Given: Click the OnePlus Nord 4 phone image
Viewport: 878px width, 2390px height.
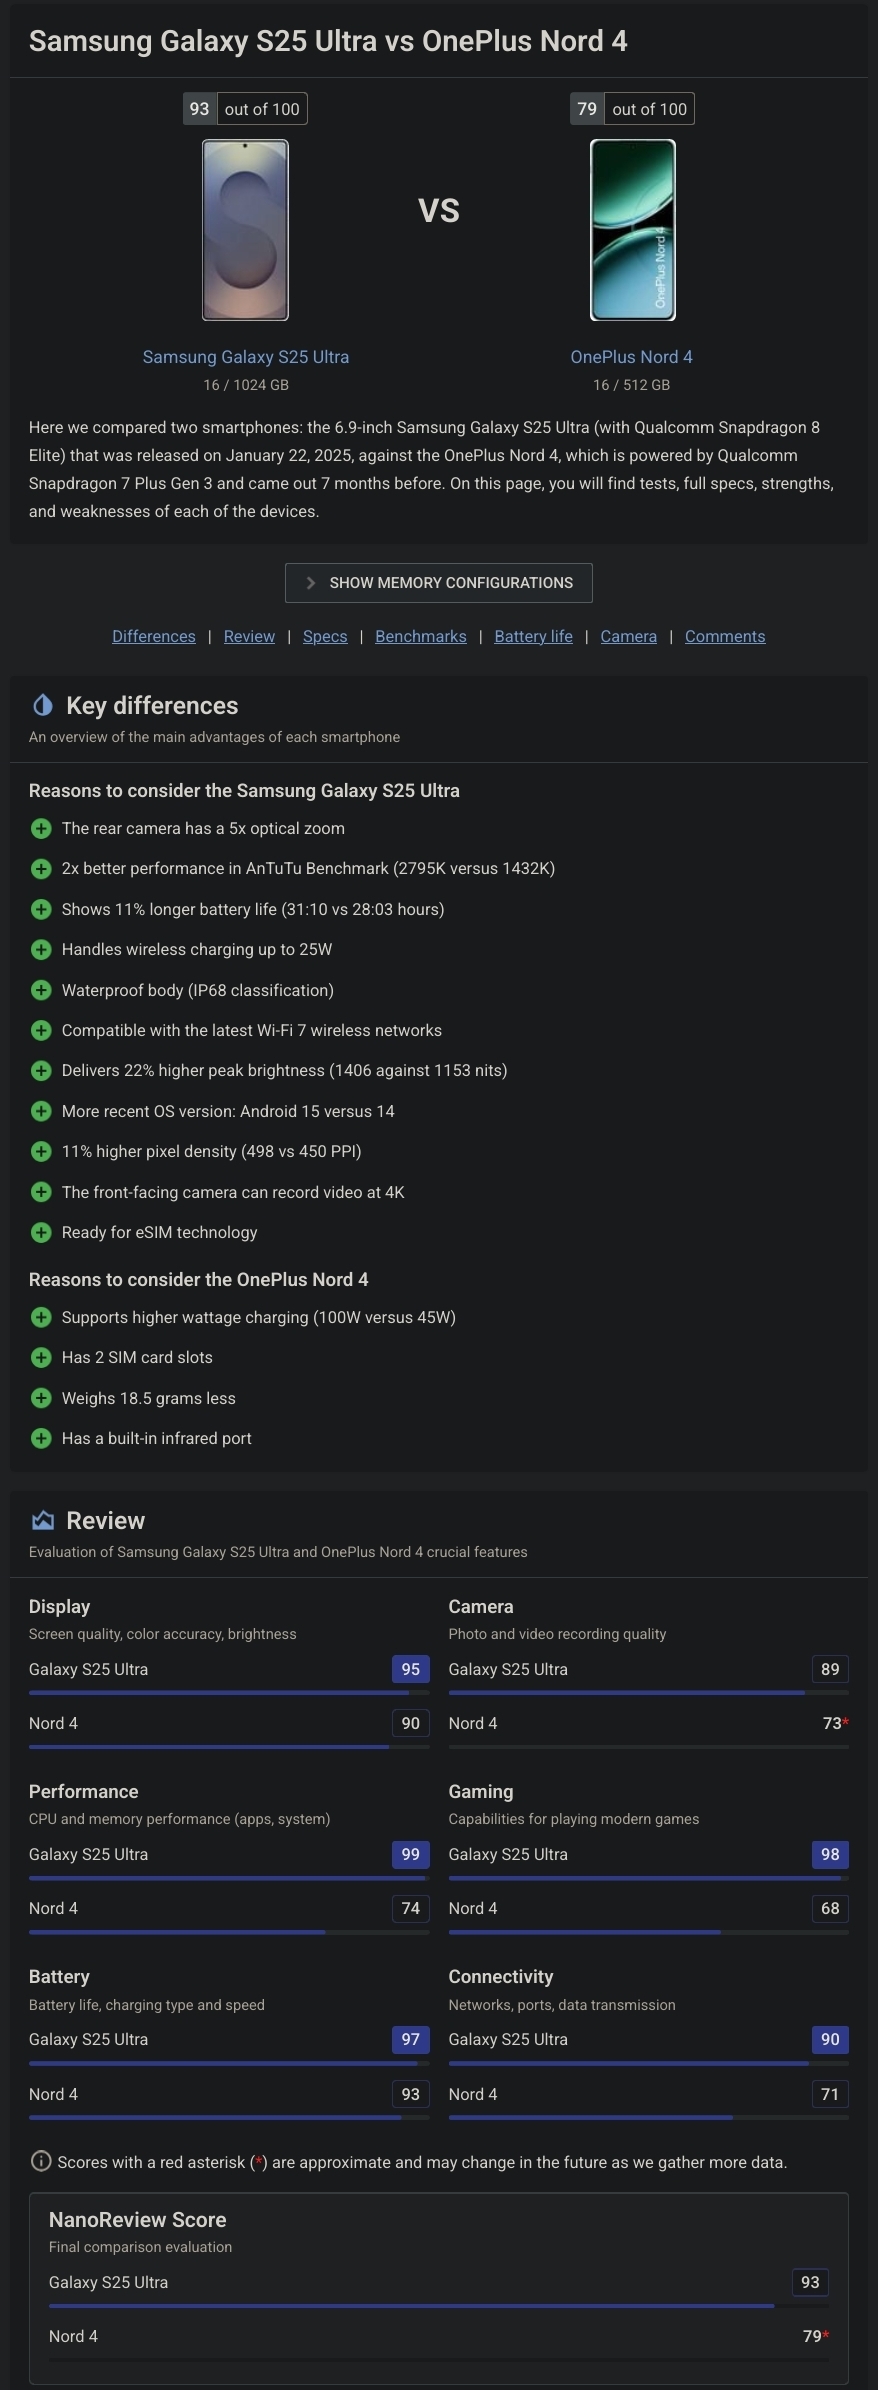Looking at the screenshot, I should click(x=633, y=230).
